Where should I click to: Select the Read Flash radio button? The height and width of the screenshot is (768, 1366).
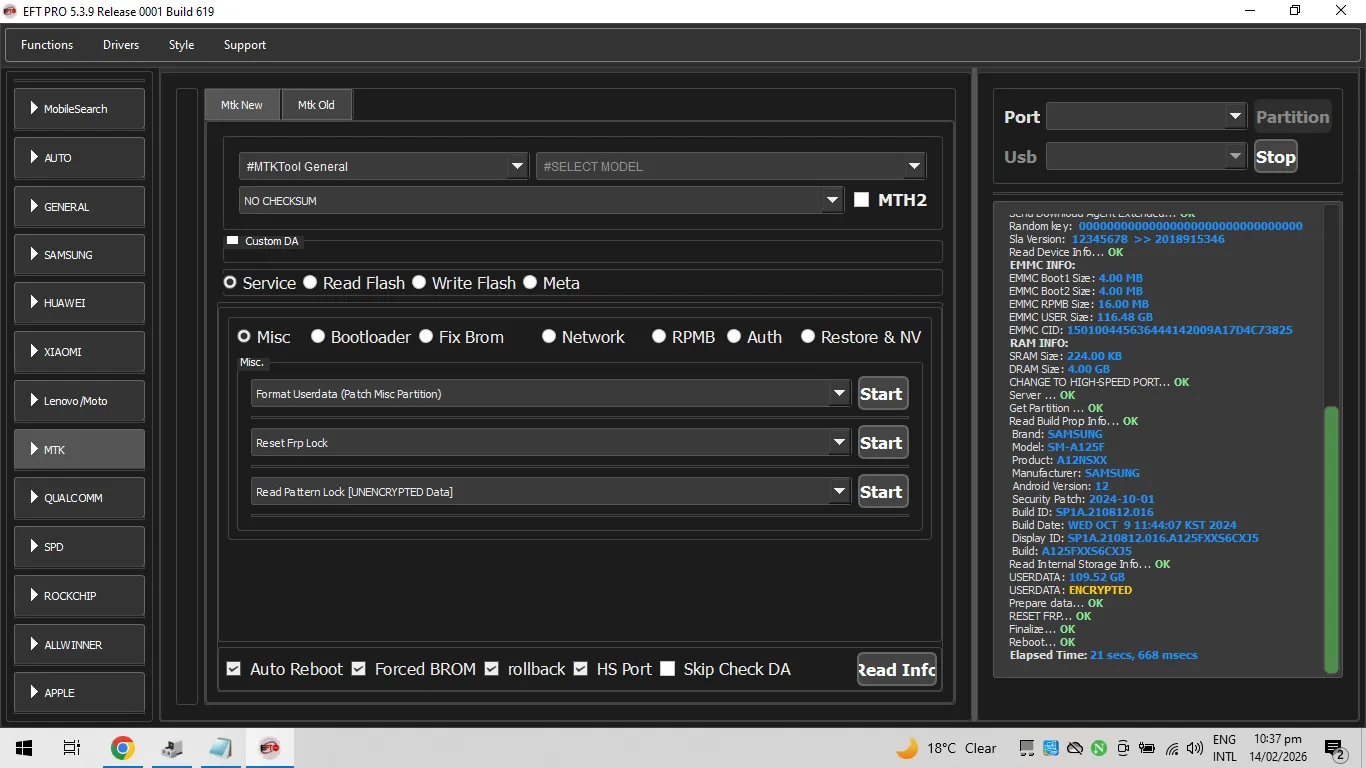click(310, 283)
